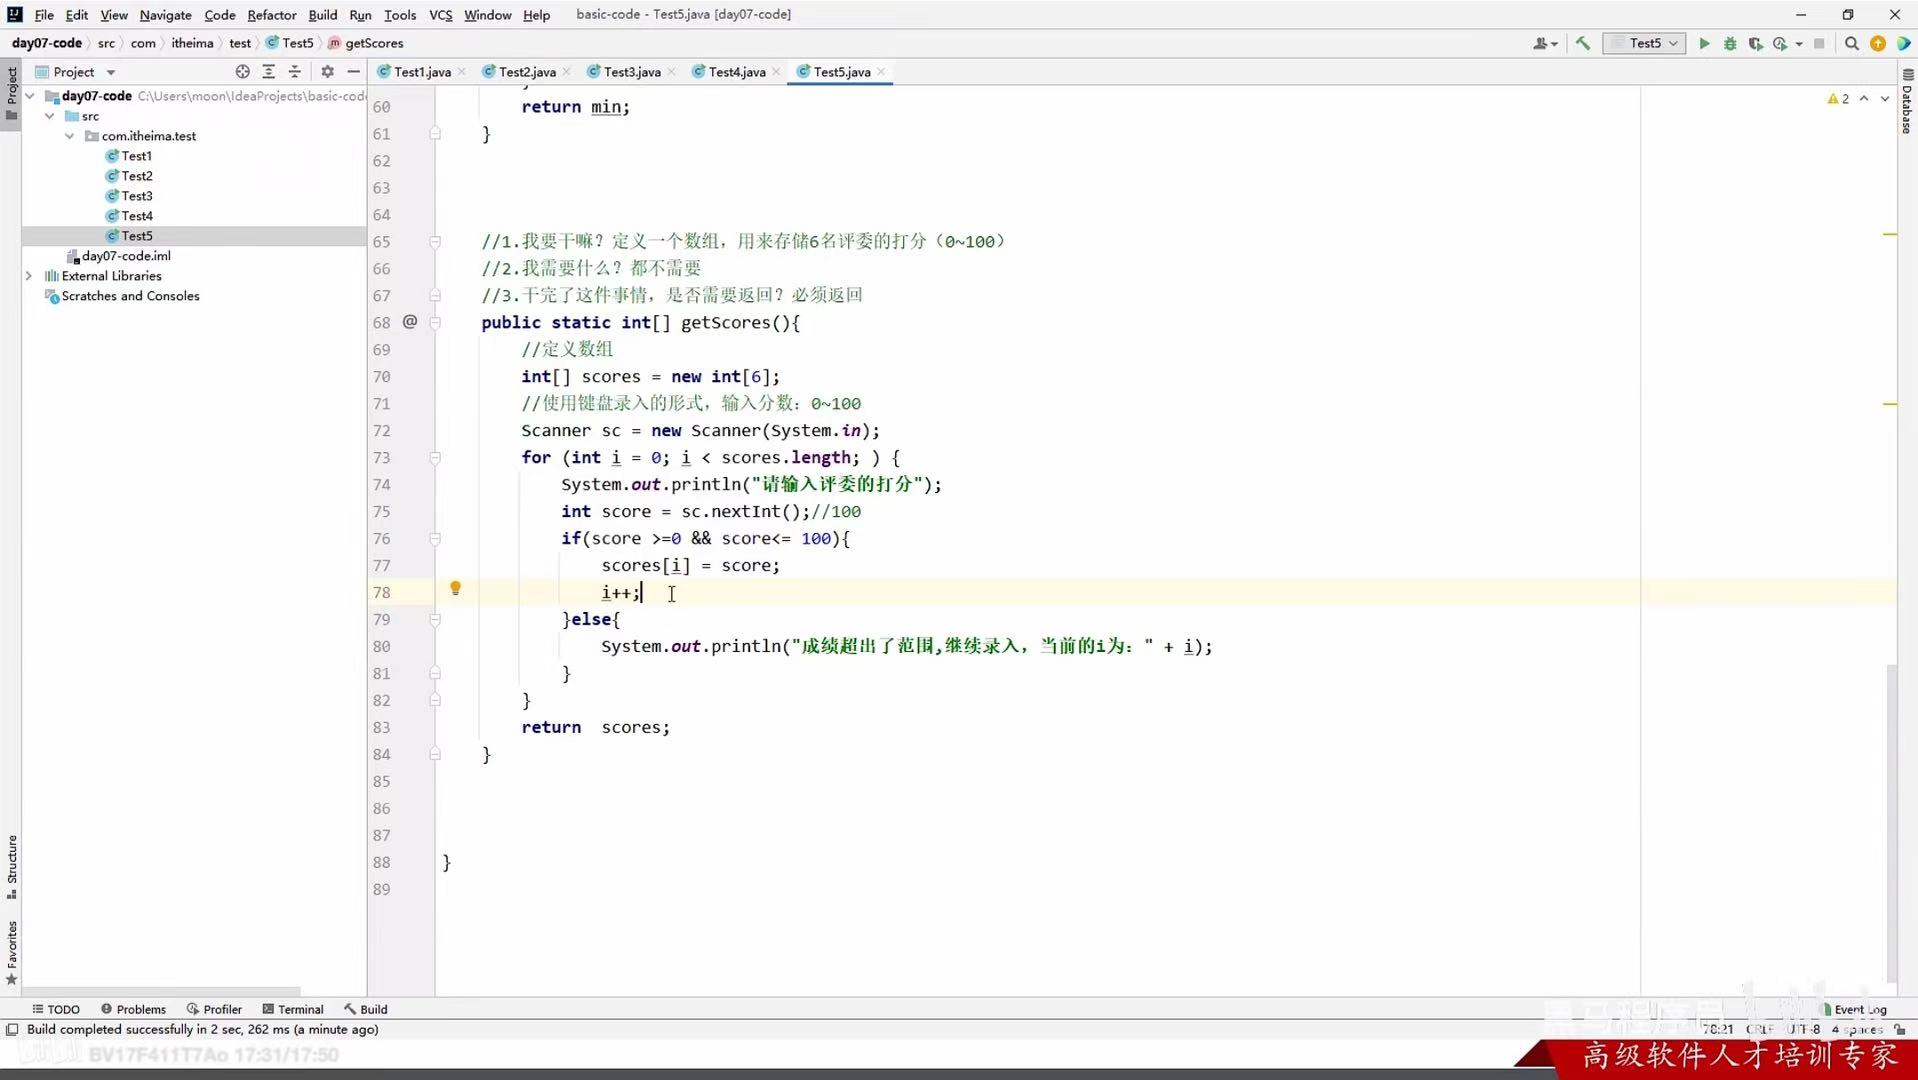Open Search Everywhere magnifier
The height and width of the screenshot is (1080, 1918).
click(x=1852, y=43)
